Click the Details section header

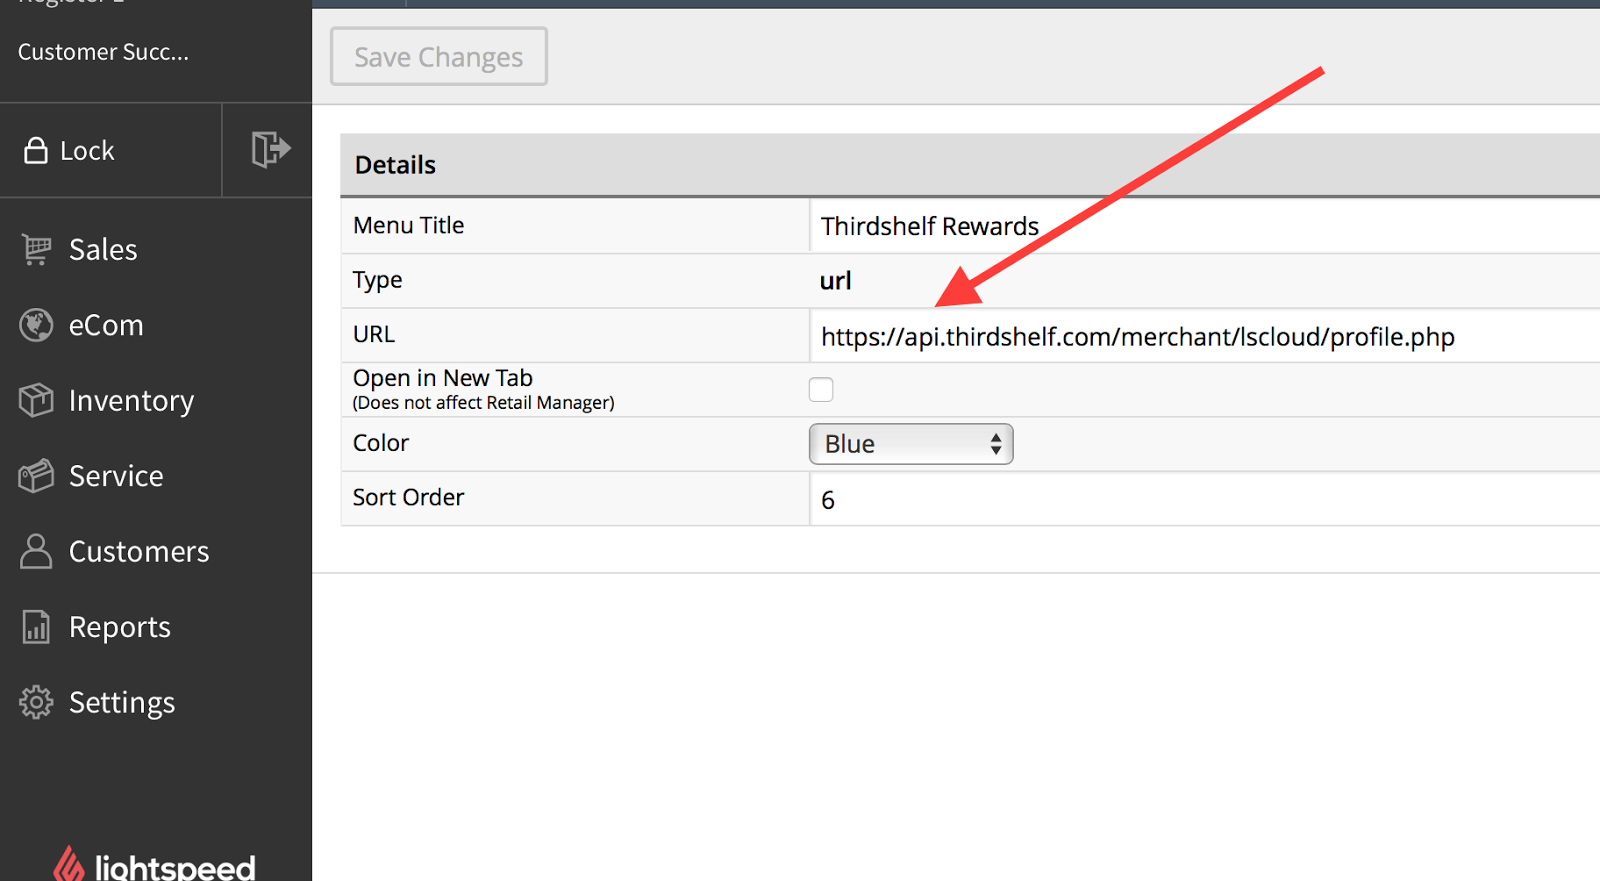(970, 165)
